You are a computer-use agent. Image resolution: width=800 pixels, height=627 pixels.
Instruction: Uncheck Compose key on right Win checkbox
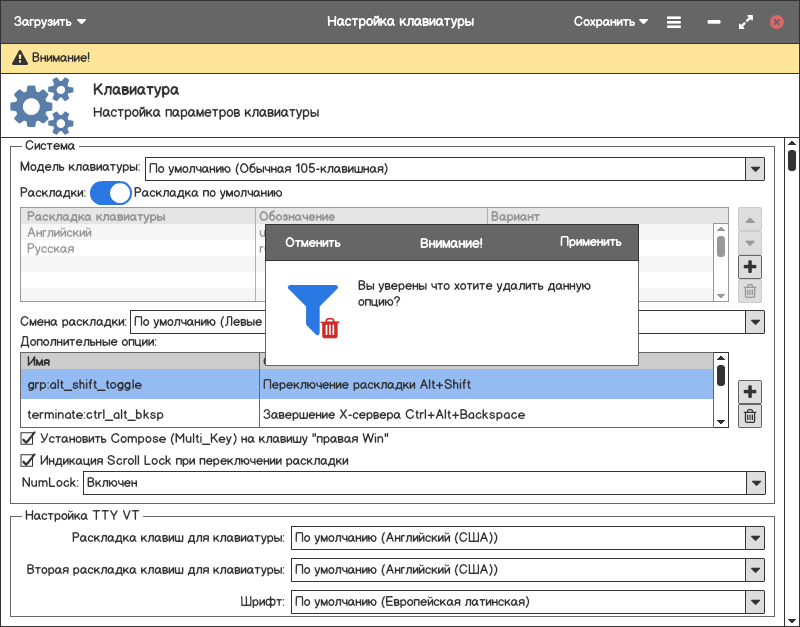(x=28, y=438)
